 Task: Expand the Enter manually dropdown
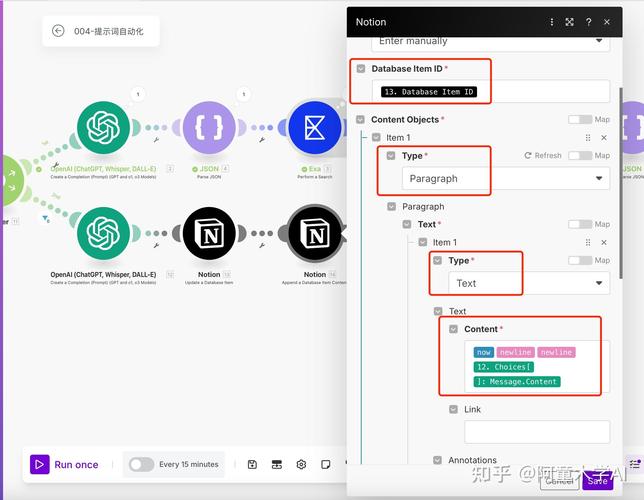490,41
